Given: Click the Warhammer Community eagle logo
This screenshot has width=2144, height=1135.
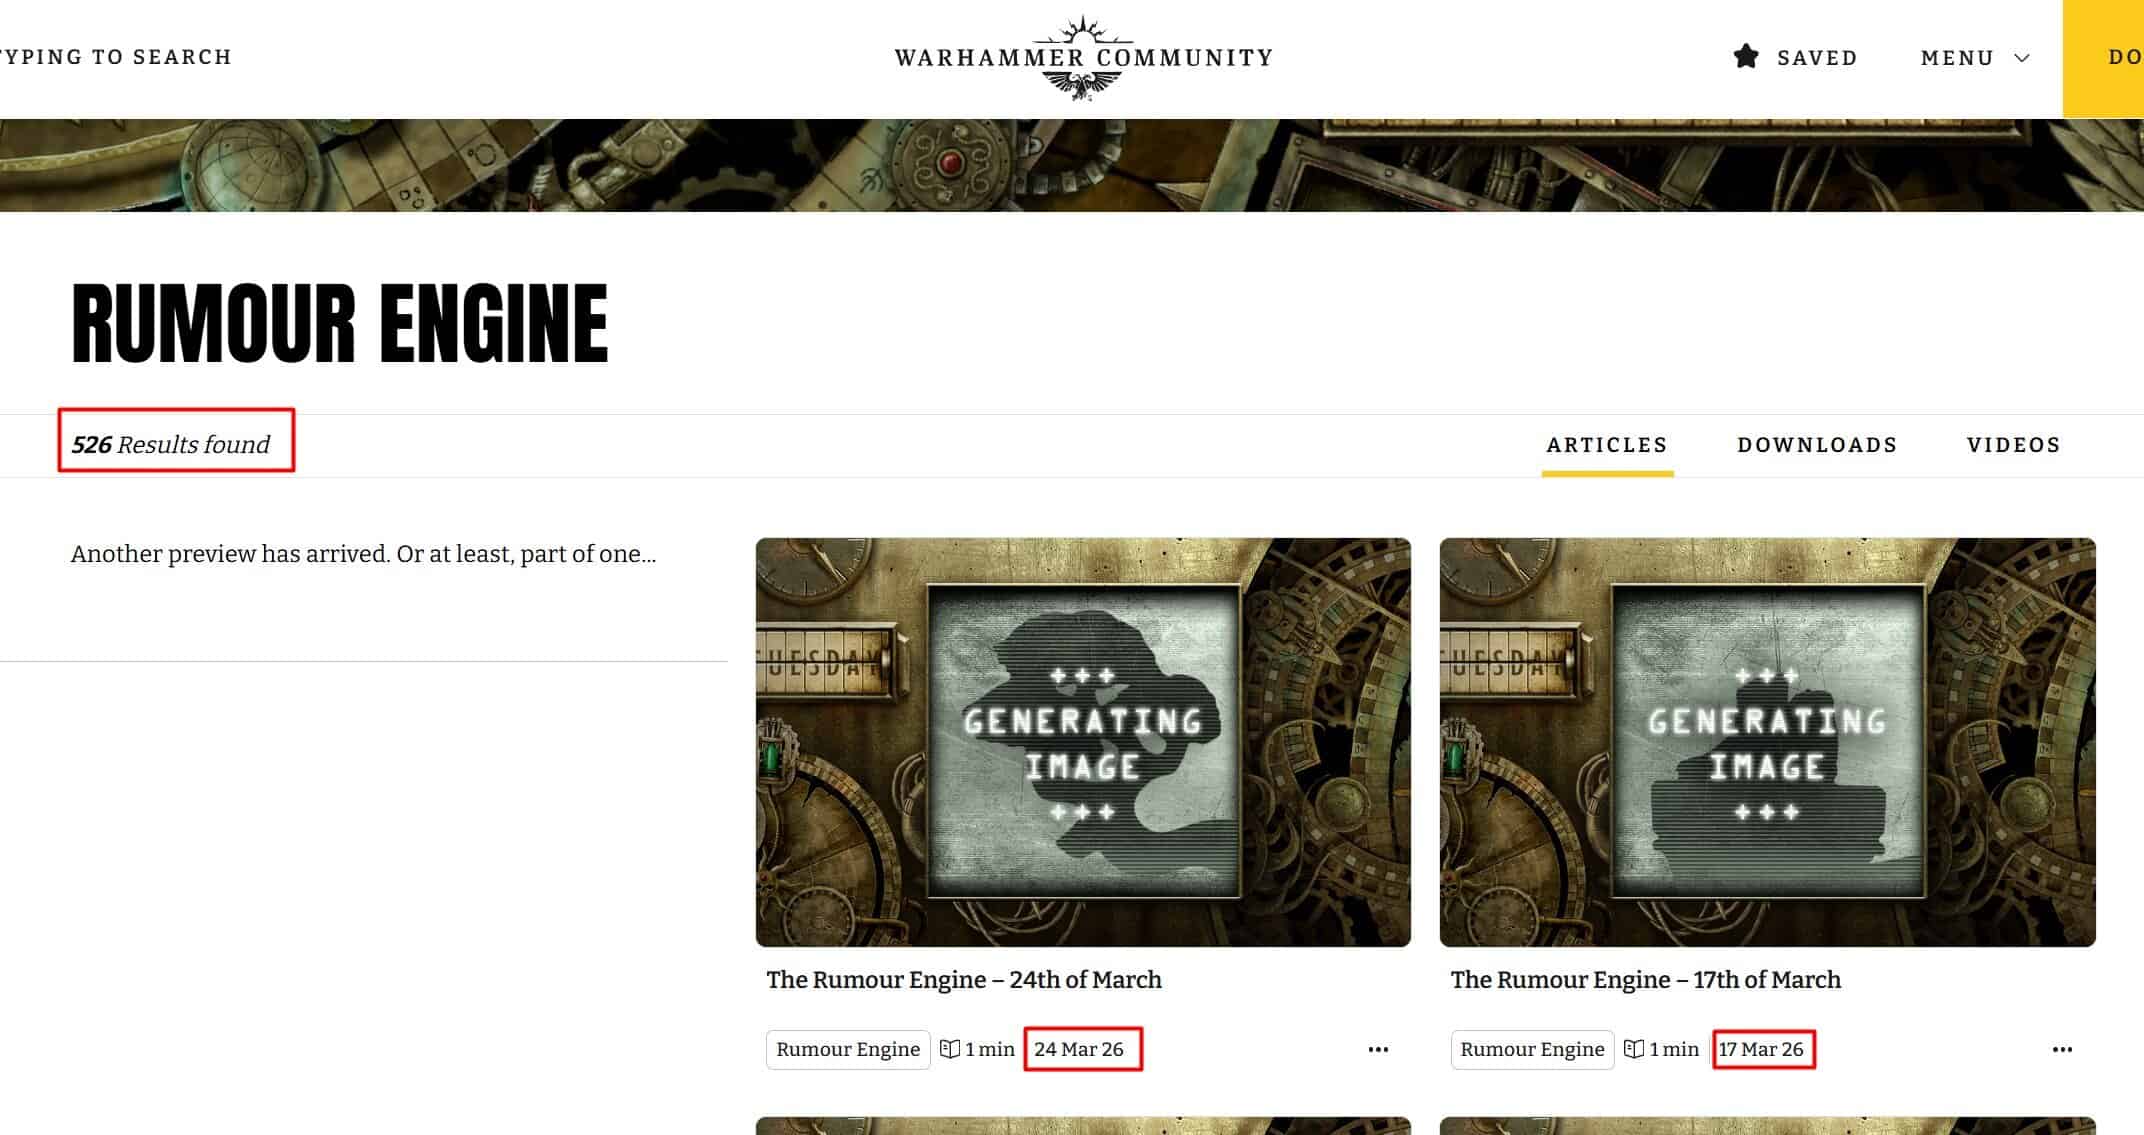Looking at the screenshot, I should coord(1083,58).
